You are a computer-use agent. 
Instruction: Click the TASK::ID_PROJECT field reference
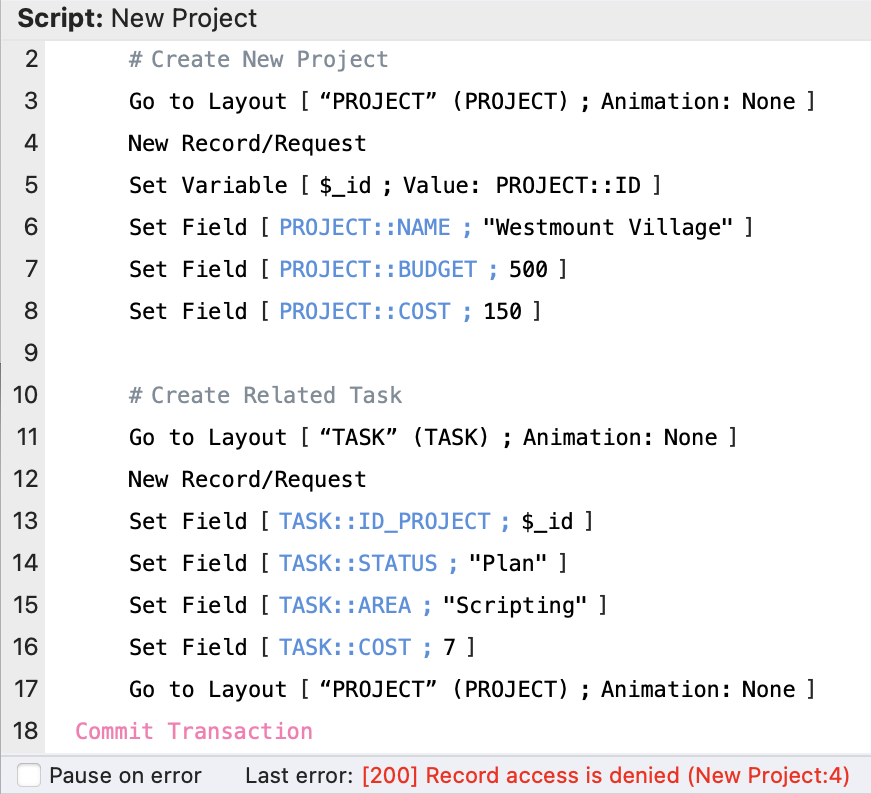(384, 521)
